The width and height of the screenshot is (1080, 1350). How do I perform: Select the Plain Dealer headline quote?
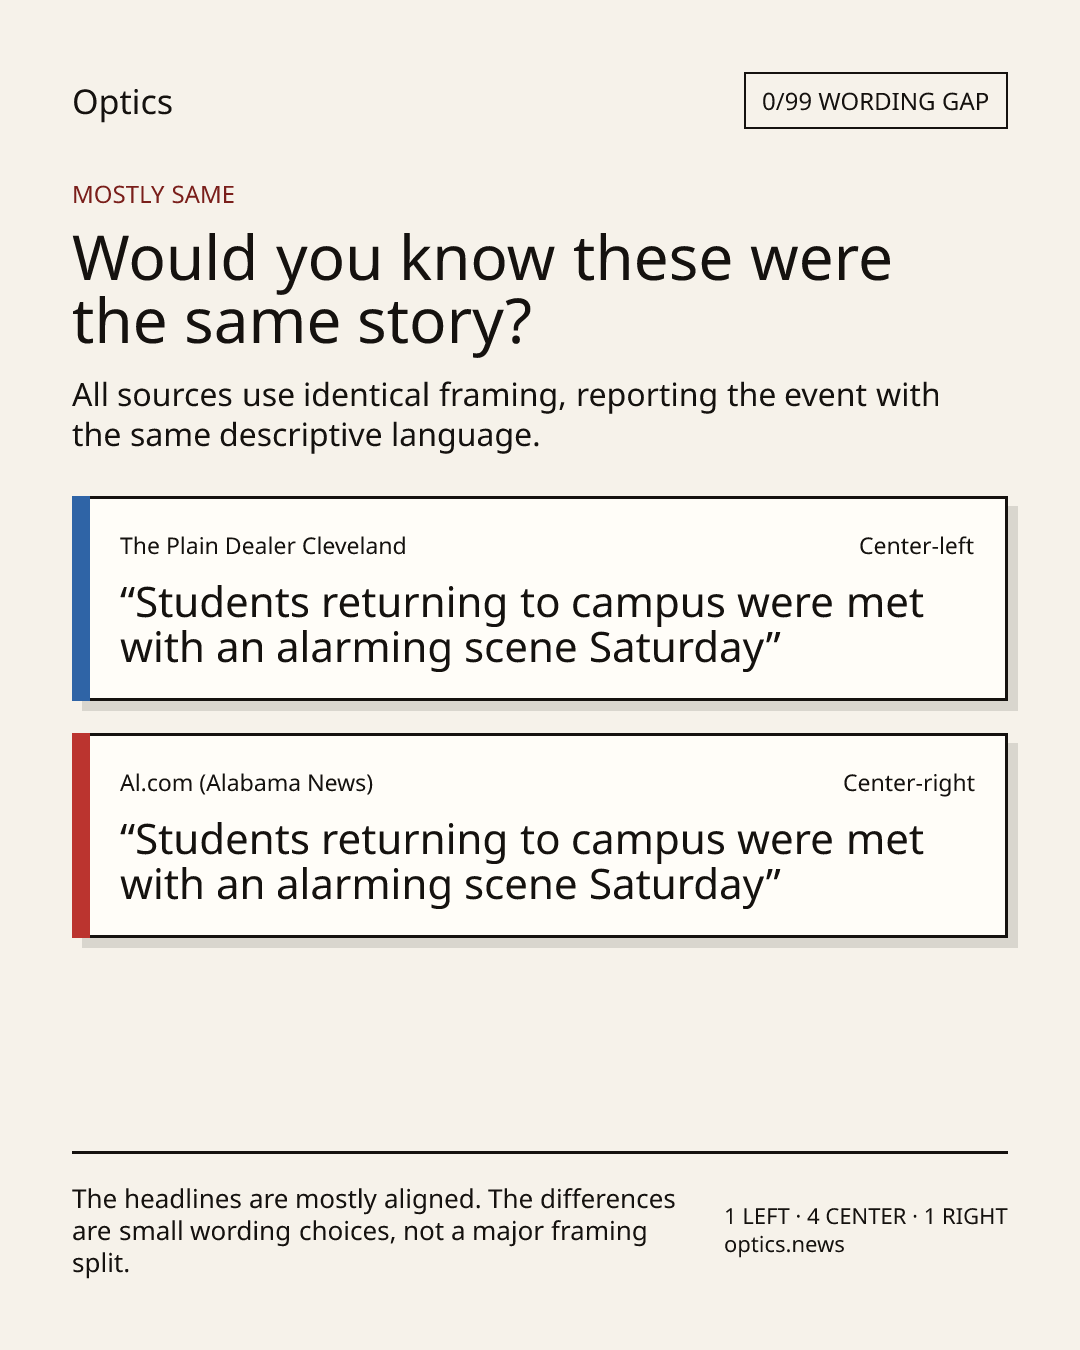point(522,626)
